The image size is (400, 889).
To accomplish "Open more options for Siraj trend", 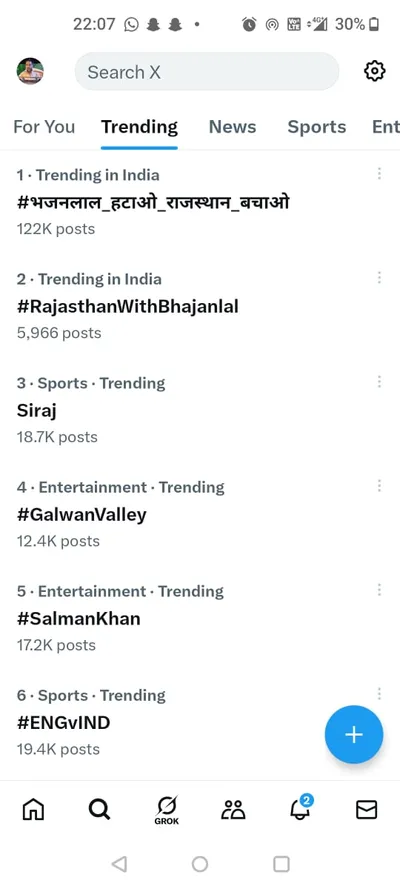I will pyautogui.click(x=379, y=382).
